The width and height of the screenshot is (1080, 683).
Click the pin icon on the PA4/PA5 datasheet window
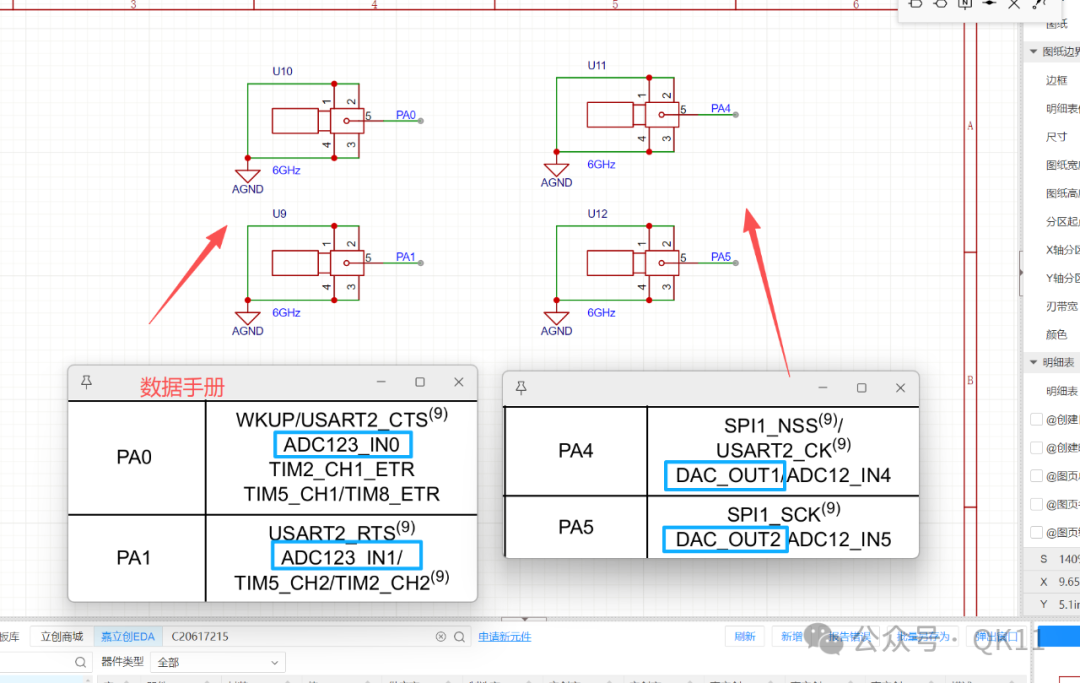(x=521, y=388)
